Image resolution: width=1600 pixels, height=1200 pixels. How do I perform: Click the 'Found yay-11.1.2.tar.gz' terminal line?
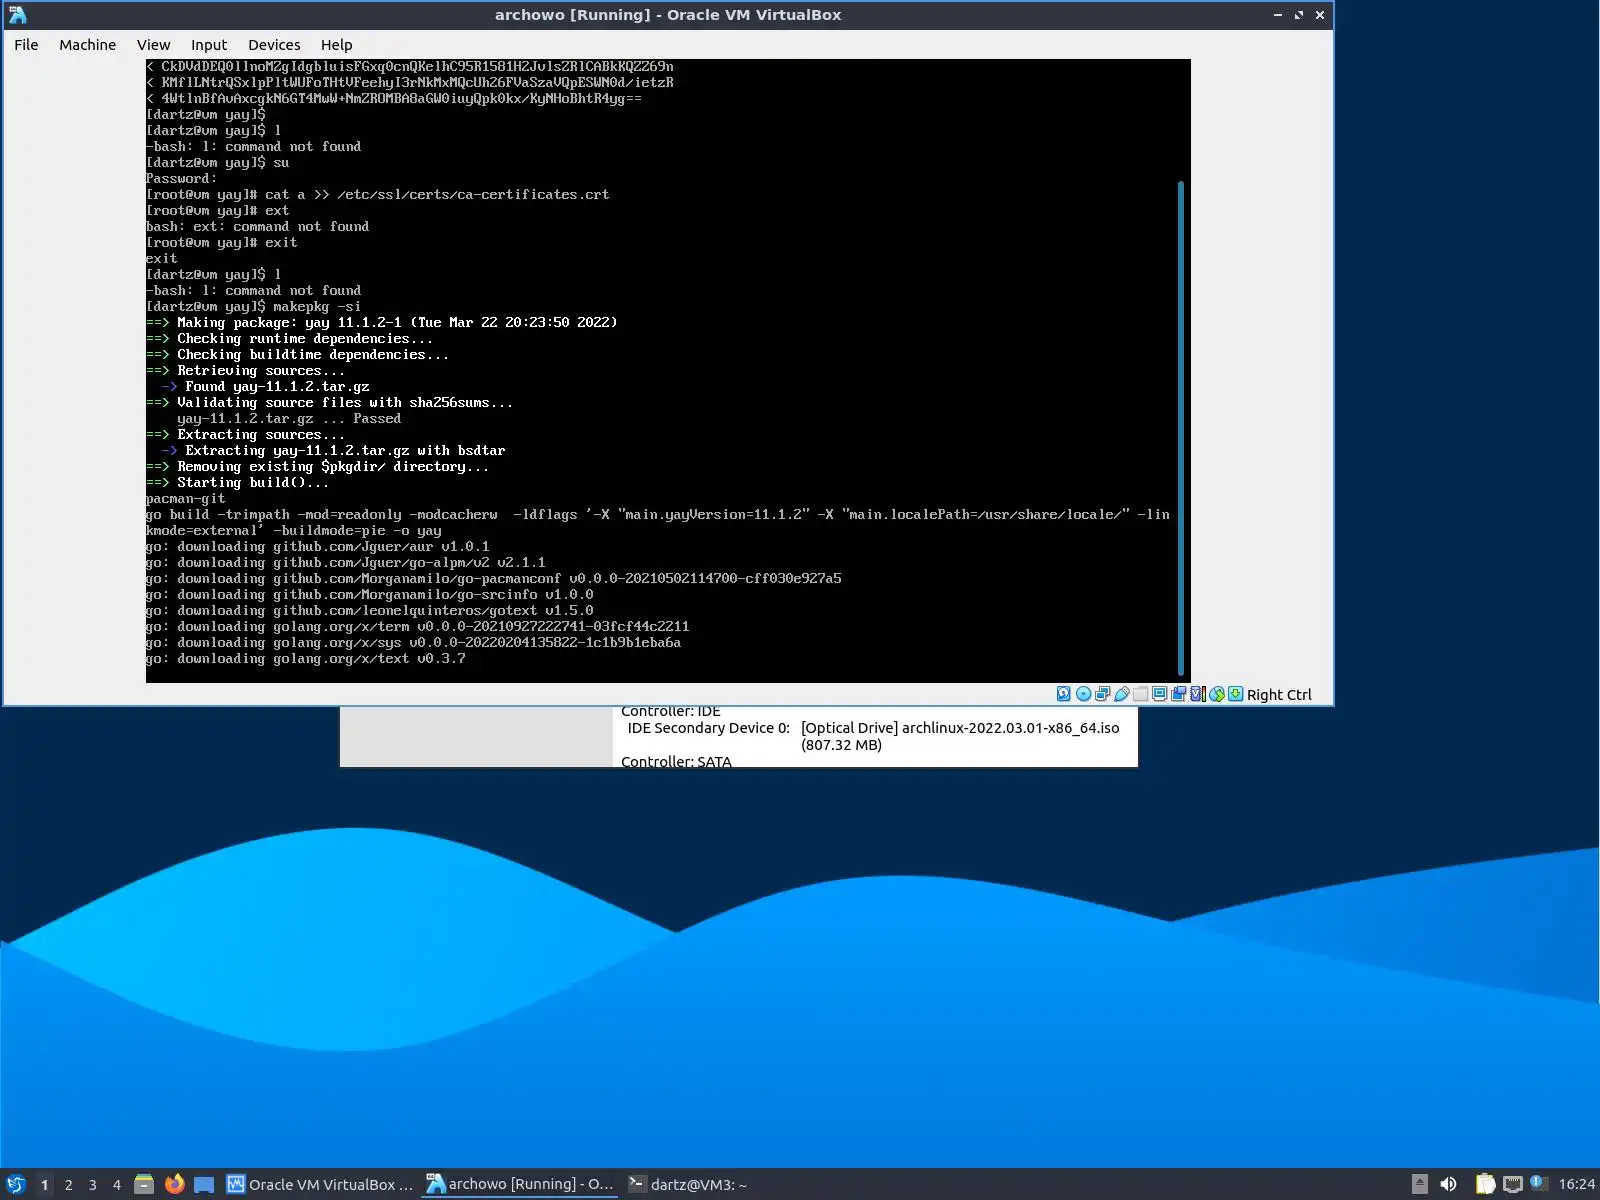265,387
